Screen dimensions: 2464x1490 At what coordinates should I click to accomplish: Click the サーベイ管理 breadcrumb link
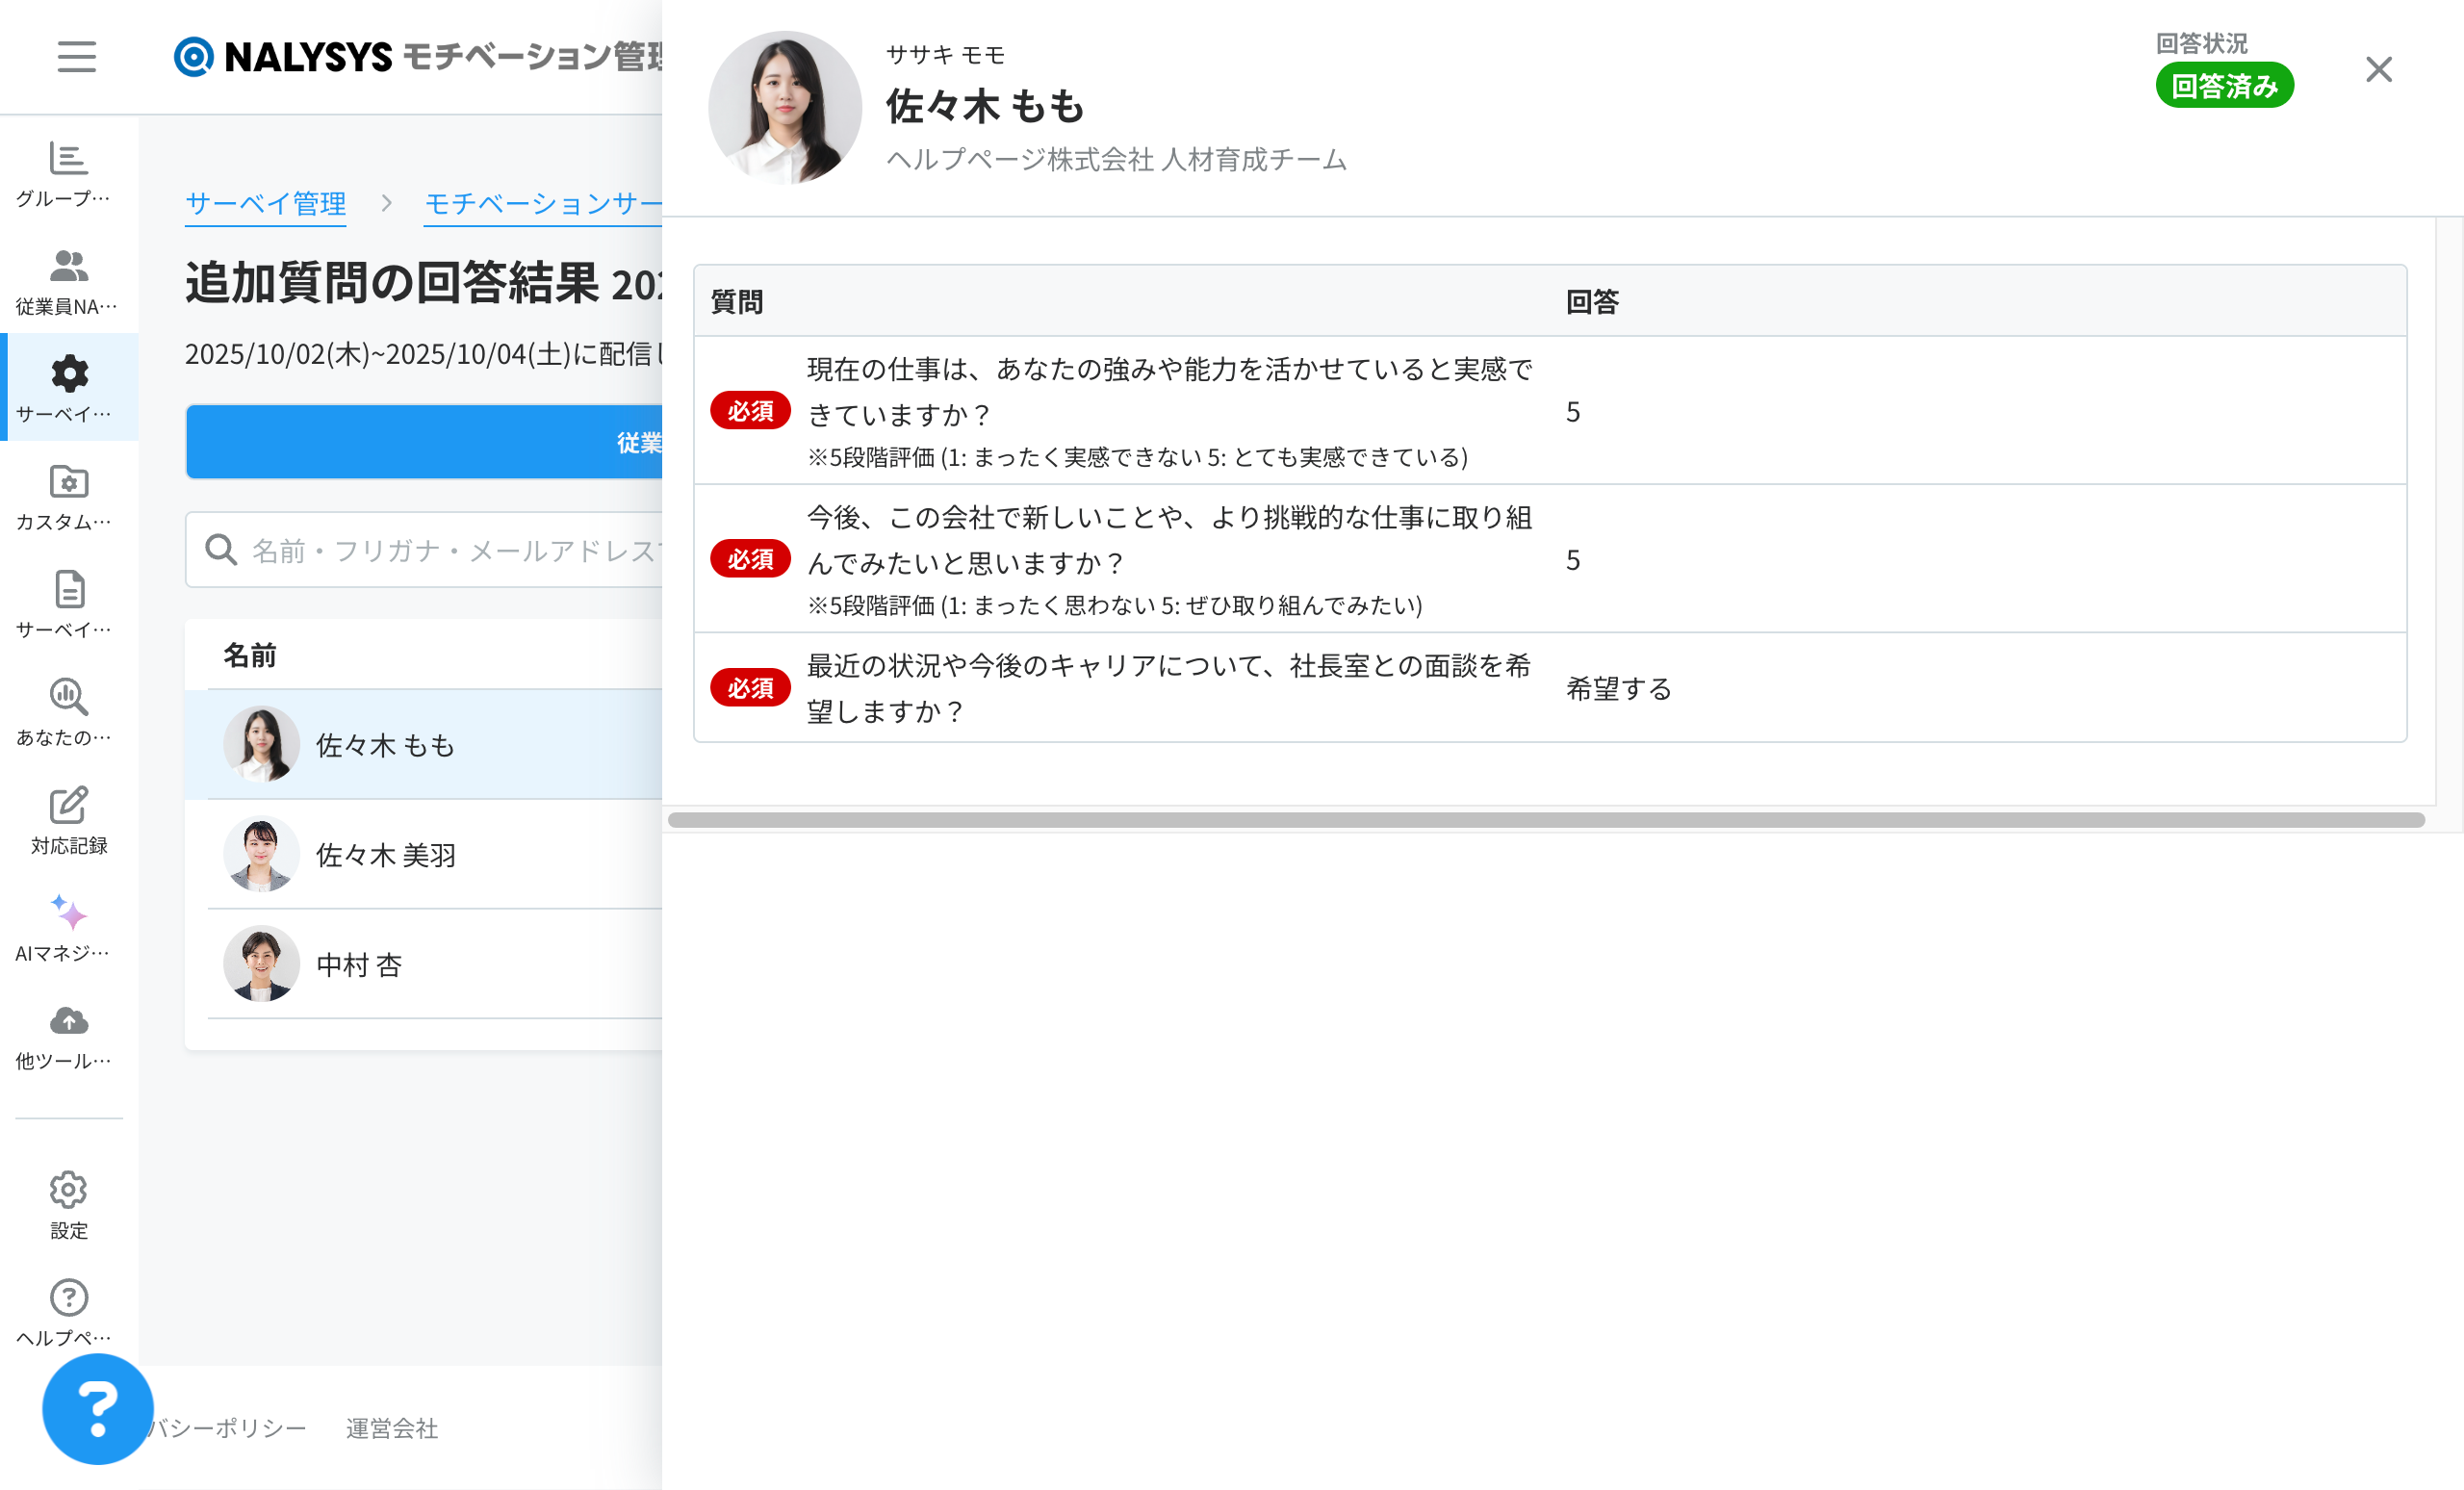[x=265, y=204]
